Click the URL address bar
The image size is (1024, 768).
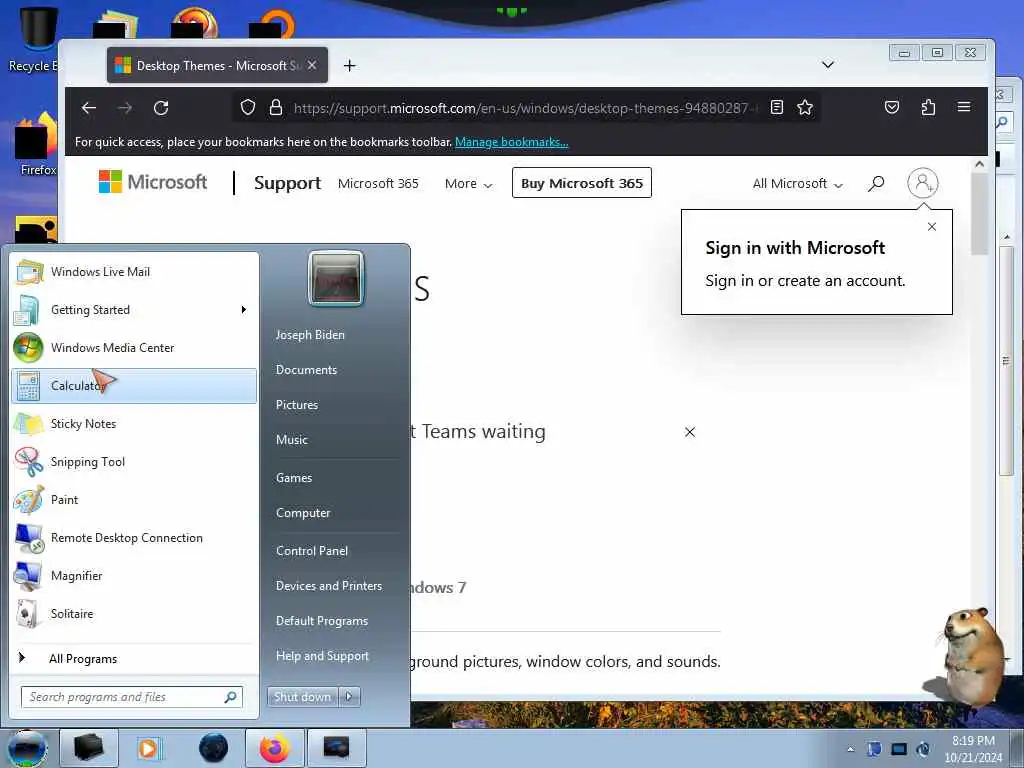(x=524, y=108)
